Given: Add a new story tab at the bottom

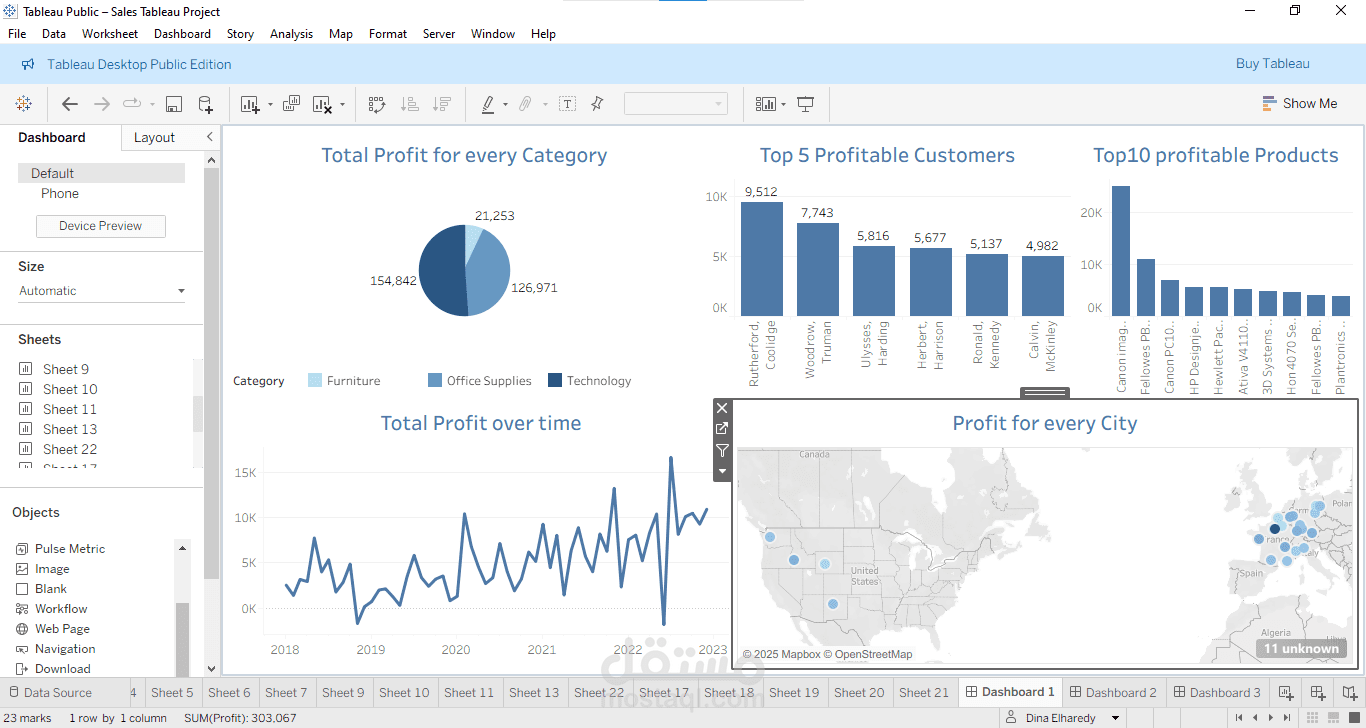Looking at the screenshot, I should tap(1350, 692).
